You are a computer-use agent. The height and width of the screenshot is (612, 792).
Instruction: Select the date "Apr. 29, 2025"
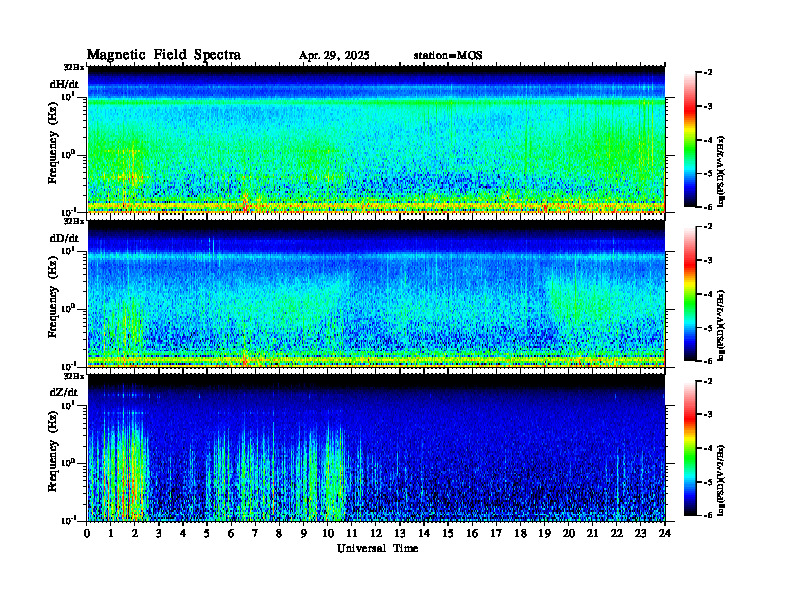pos(334,56)
